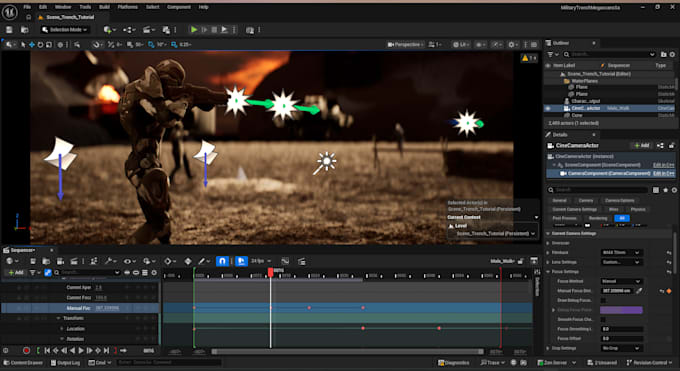Enable the Smooth Focus Changes checkbox
The width and height of the screenshot is (680, 371).
(x=603, y=319)
